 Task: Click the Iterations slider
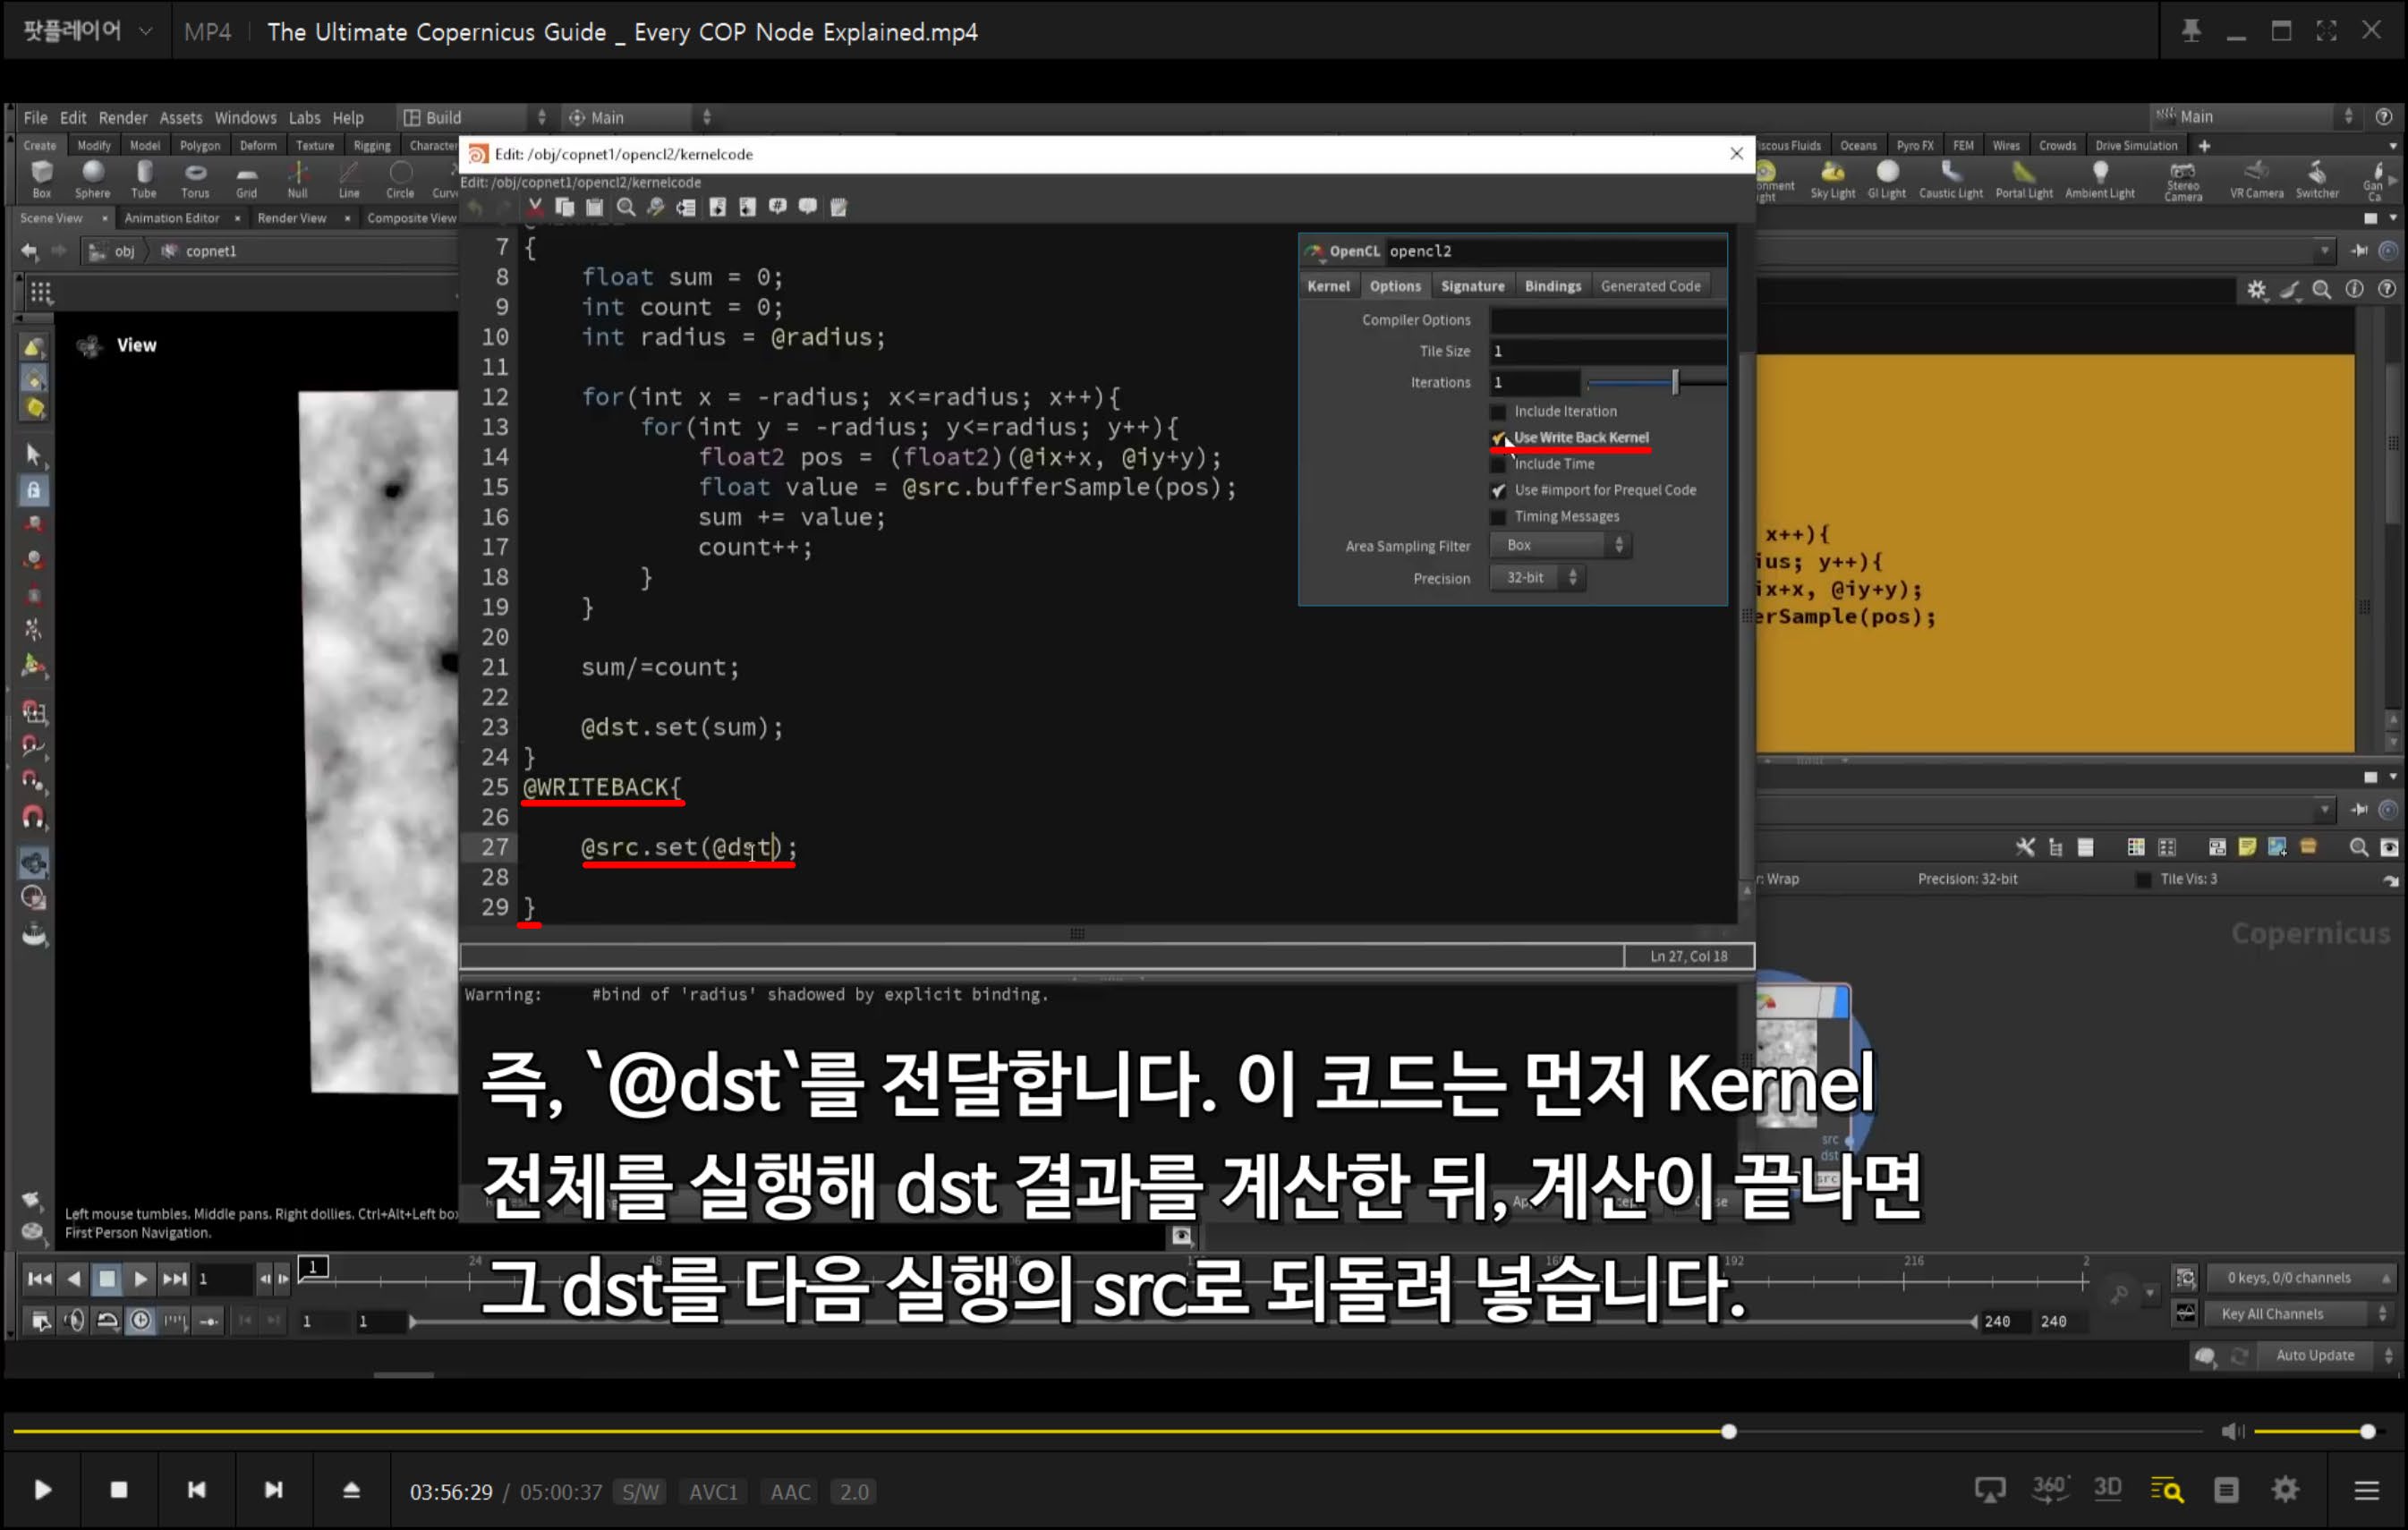(x=1655, y=382)
